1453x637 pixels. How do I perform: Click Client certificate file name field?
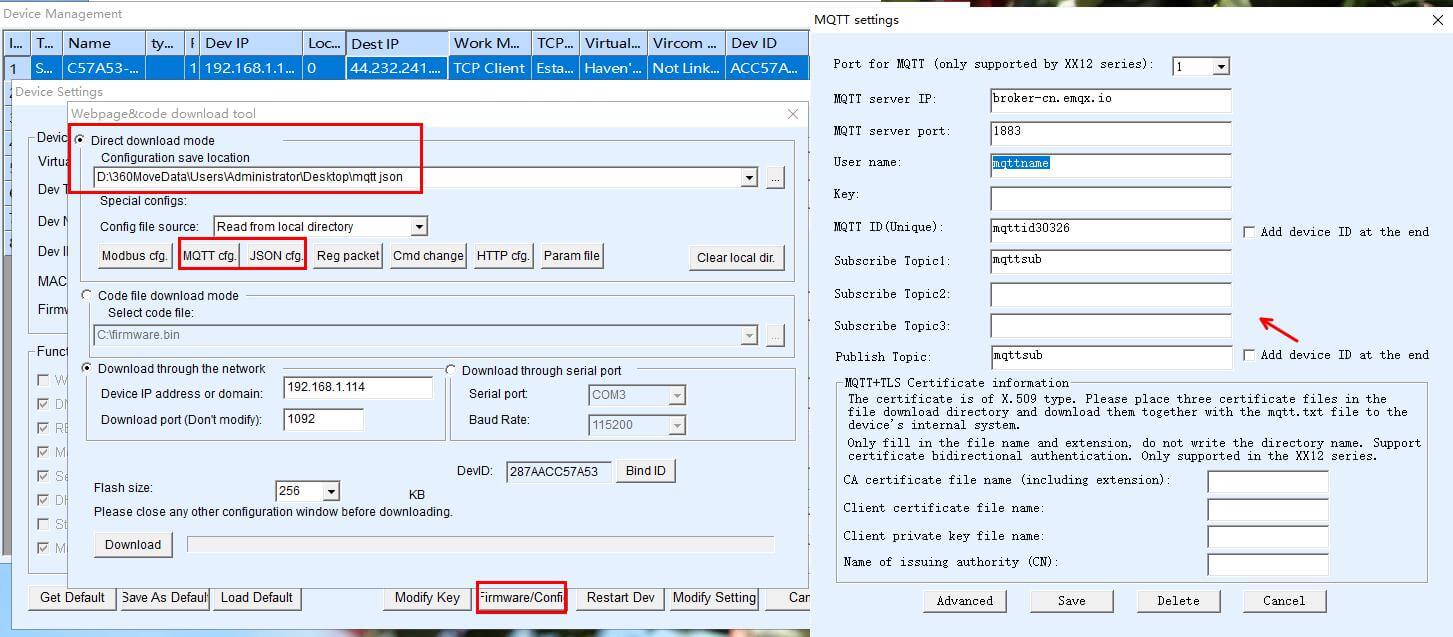pyautogui.click(x=1268, y=510)
